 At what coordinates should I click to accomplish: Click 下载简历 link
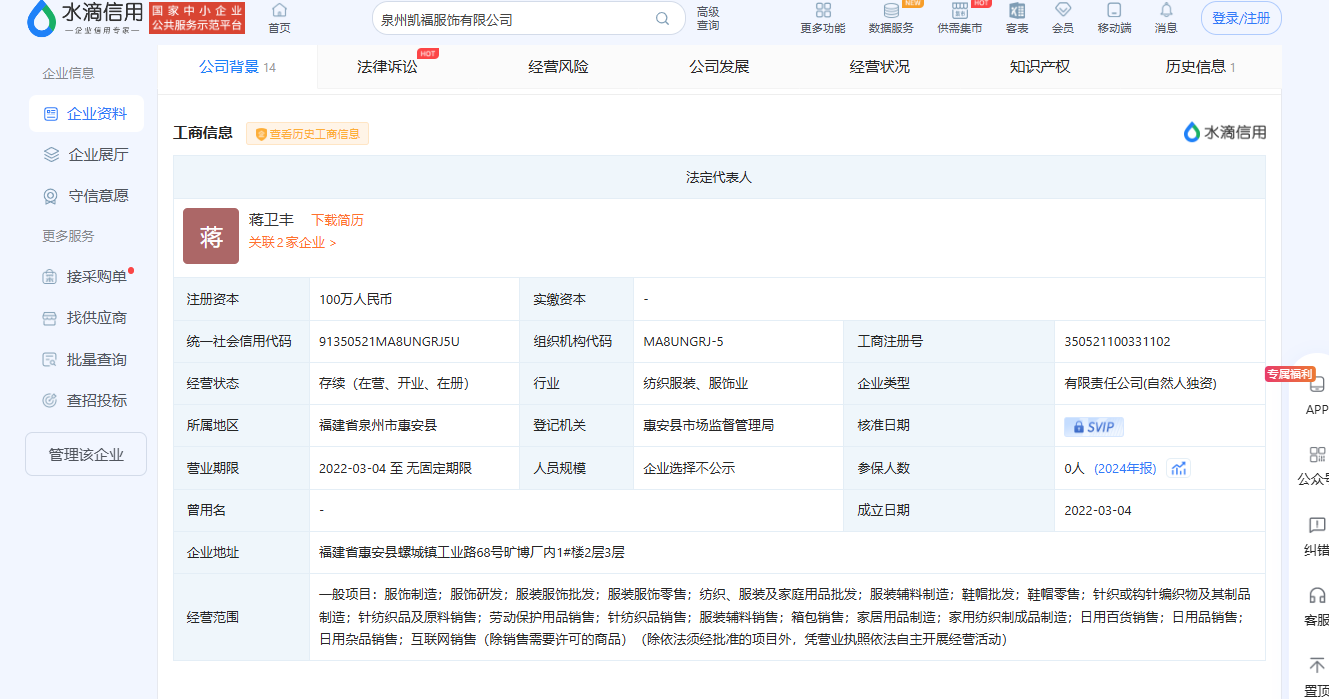click(337, 220)
